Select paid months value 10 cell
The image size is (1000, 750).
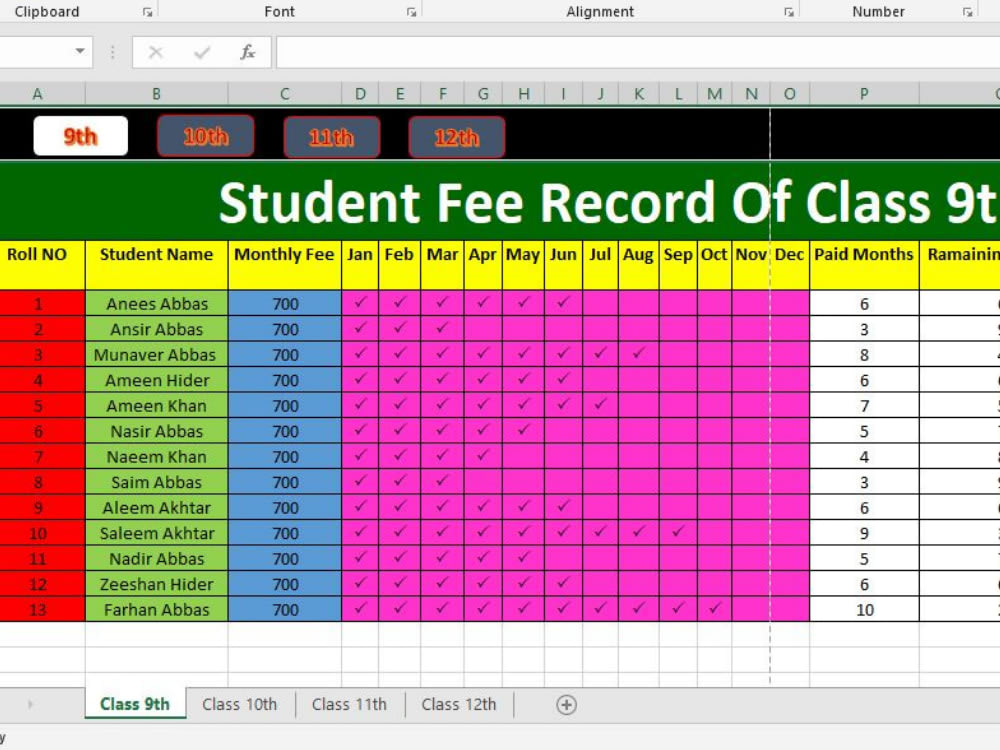864,610
